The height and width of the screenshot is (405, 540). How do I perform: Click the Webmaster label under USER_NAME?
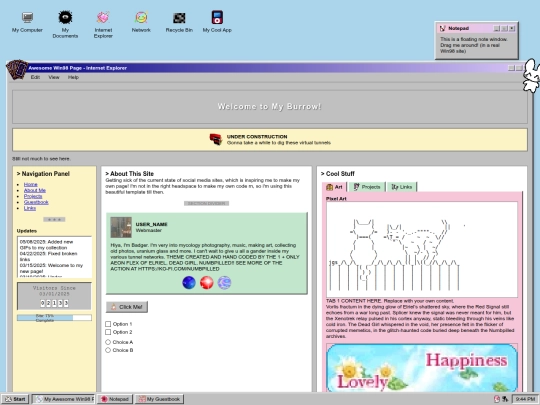(x=148, y=230)
